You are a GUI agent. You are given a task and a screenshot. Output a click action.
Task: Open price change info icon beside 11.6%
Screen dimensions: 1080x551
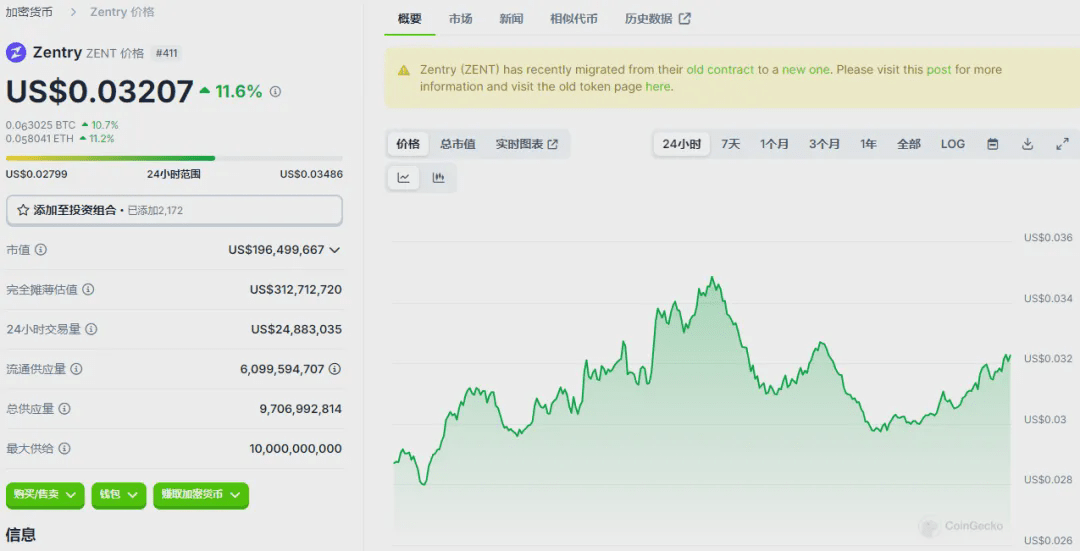(276, 91)
